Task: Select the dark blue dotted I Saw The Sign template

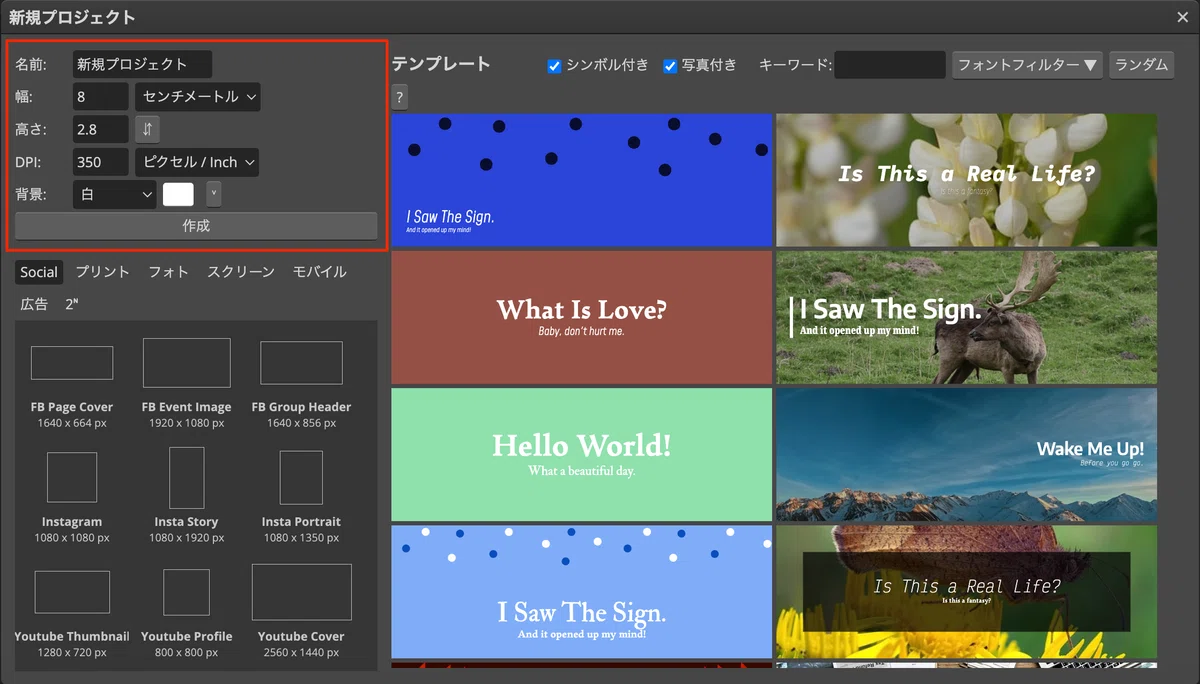Action: coord(582,180)
